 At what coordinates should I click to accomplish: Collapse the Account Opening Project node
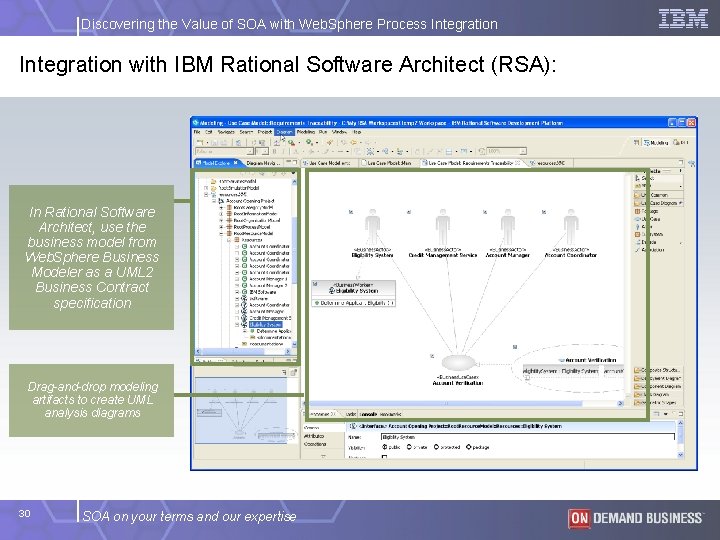214,201
